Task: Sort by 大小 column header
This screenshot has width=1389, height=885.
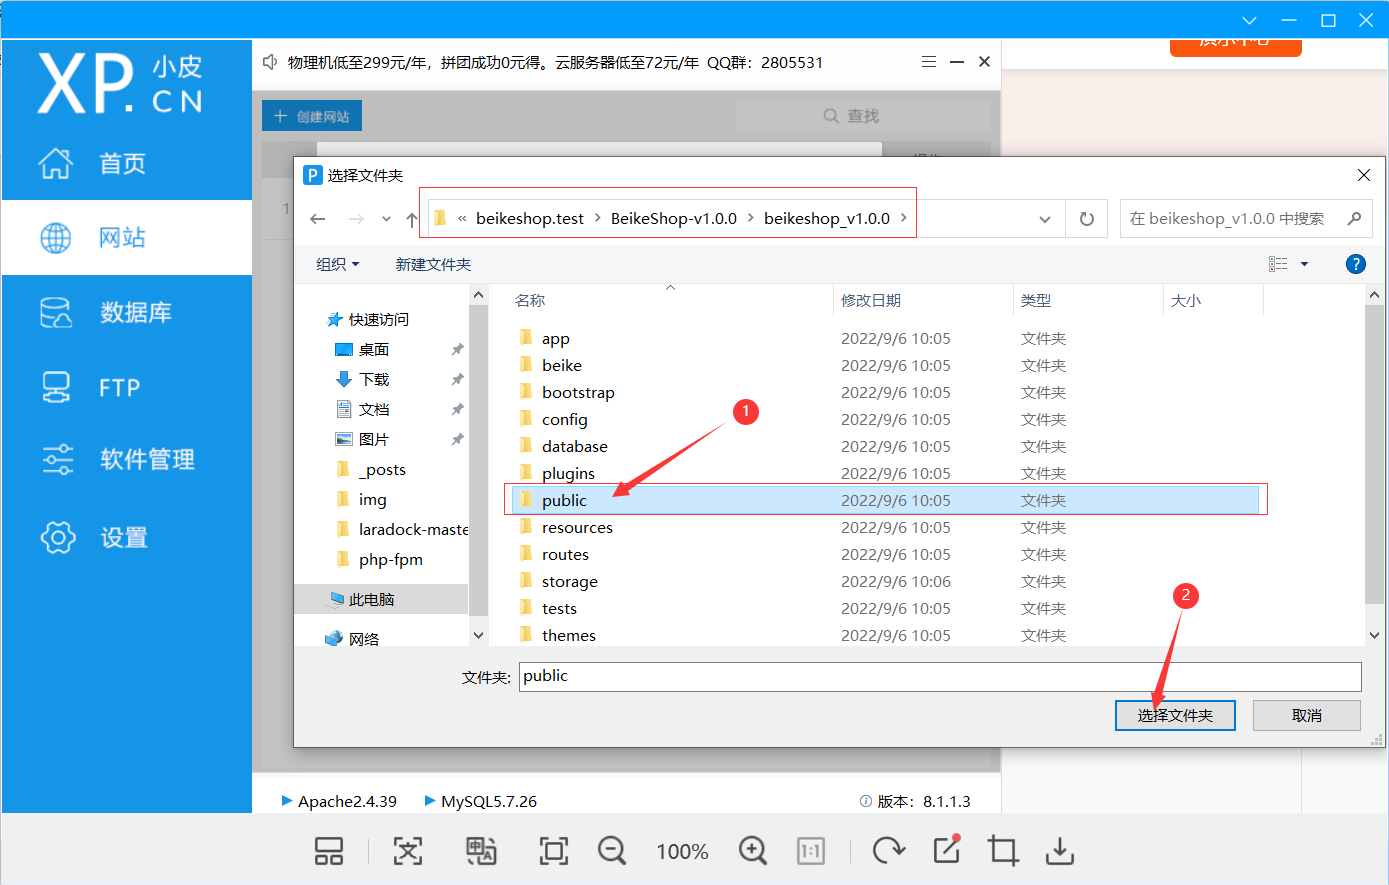Action: [1186, 300]
